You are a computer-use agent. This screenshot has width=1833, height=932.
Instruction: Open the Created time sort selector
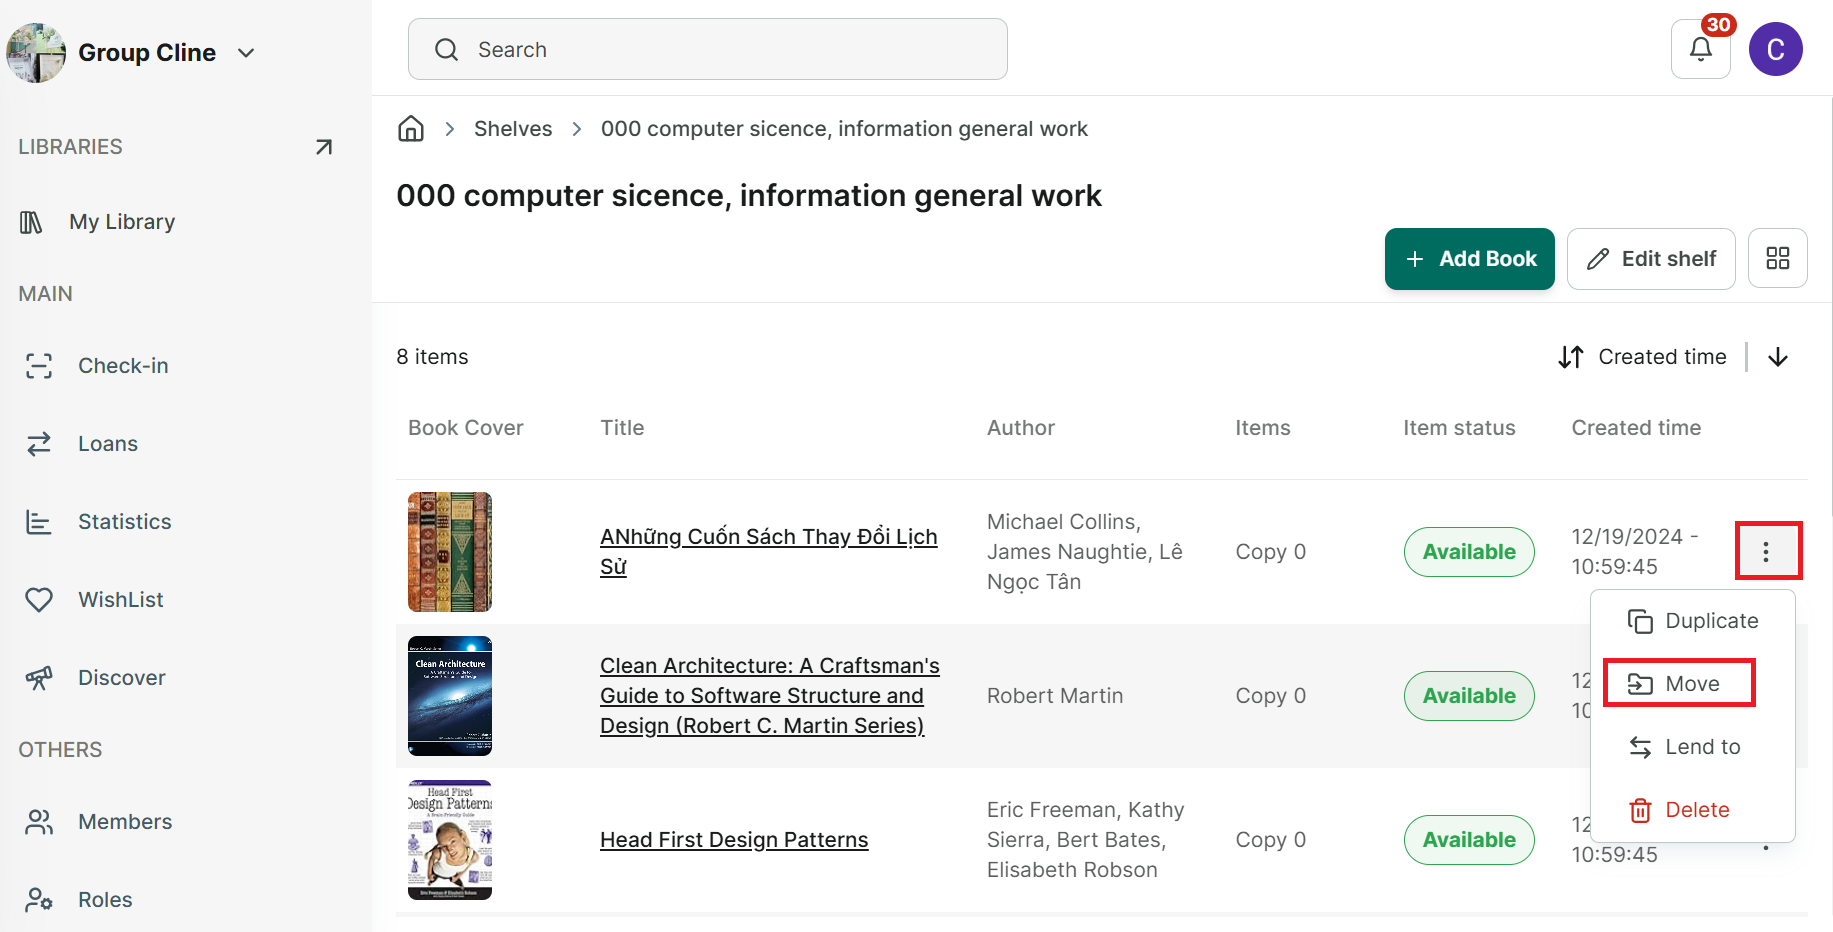[x=1643, y=357]
